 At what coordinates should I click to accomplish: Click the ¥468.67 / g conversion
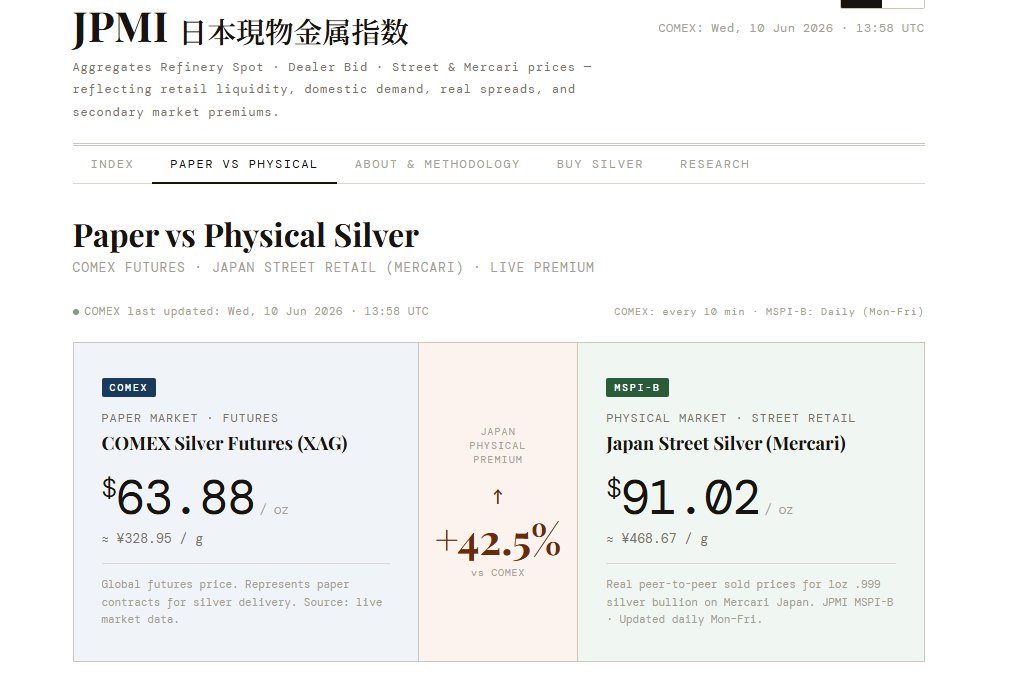(x=658, y=539)
